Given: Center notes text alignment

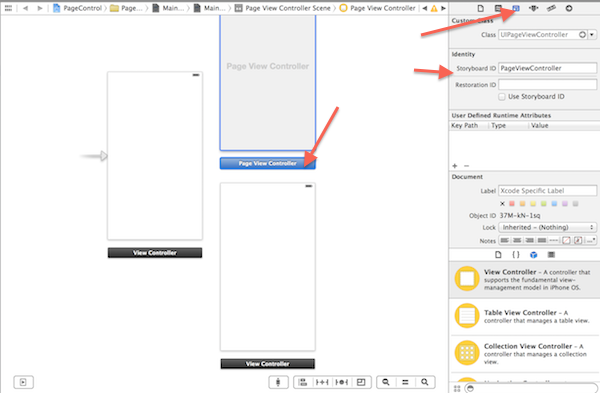Looking at the screenshot, I should point(517,240).
